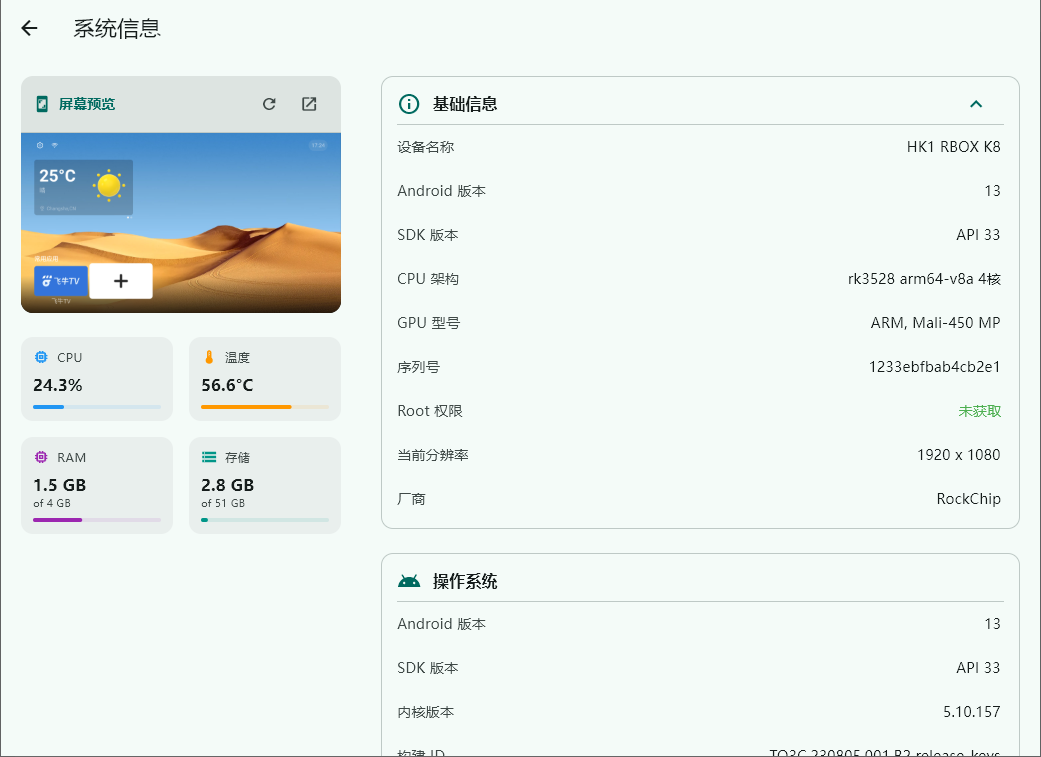This screenshot has height=757, width=1041.
Task: Click the 飞牛TV tile in preview
Action: [61, 281]
